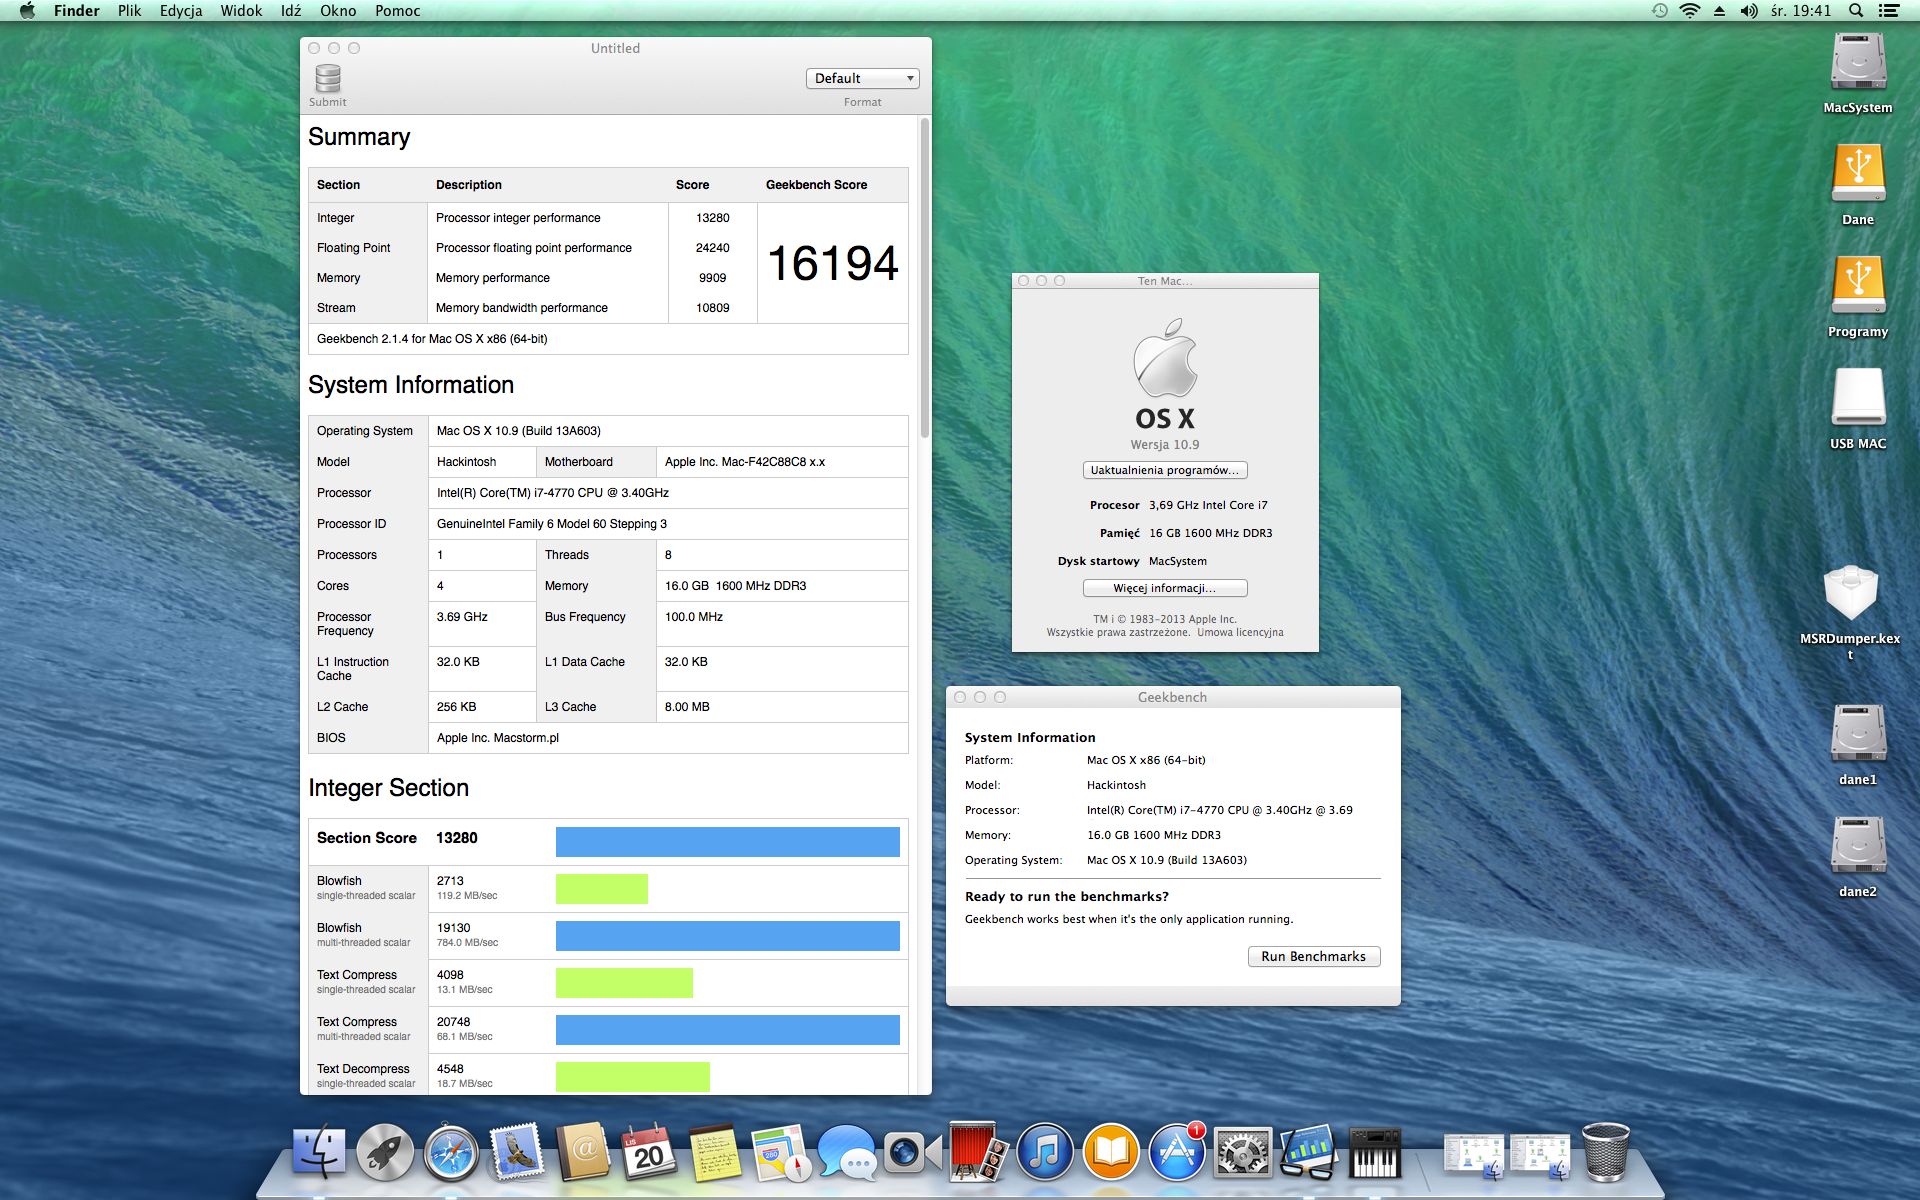Click the Submit database icon in Geekbench results
1920x1200 pixels.
pyautogui.click(x=328, y=79)
